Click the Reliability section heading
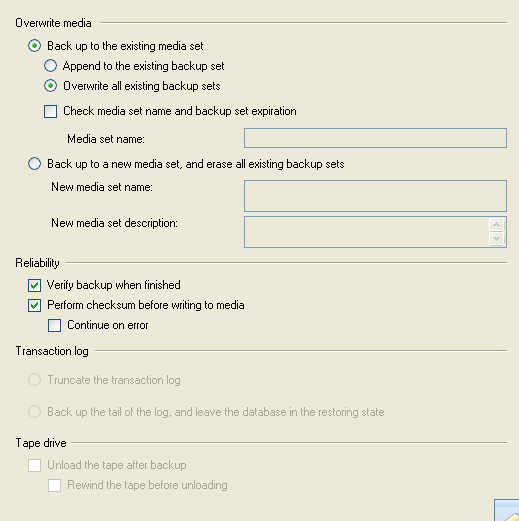This screenshot has width=519, height=521. 37,263
